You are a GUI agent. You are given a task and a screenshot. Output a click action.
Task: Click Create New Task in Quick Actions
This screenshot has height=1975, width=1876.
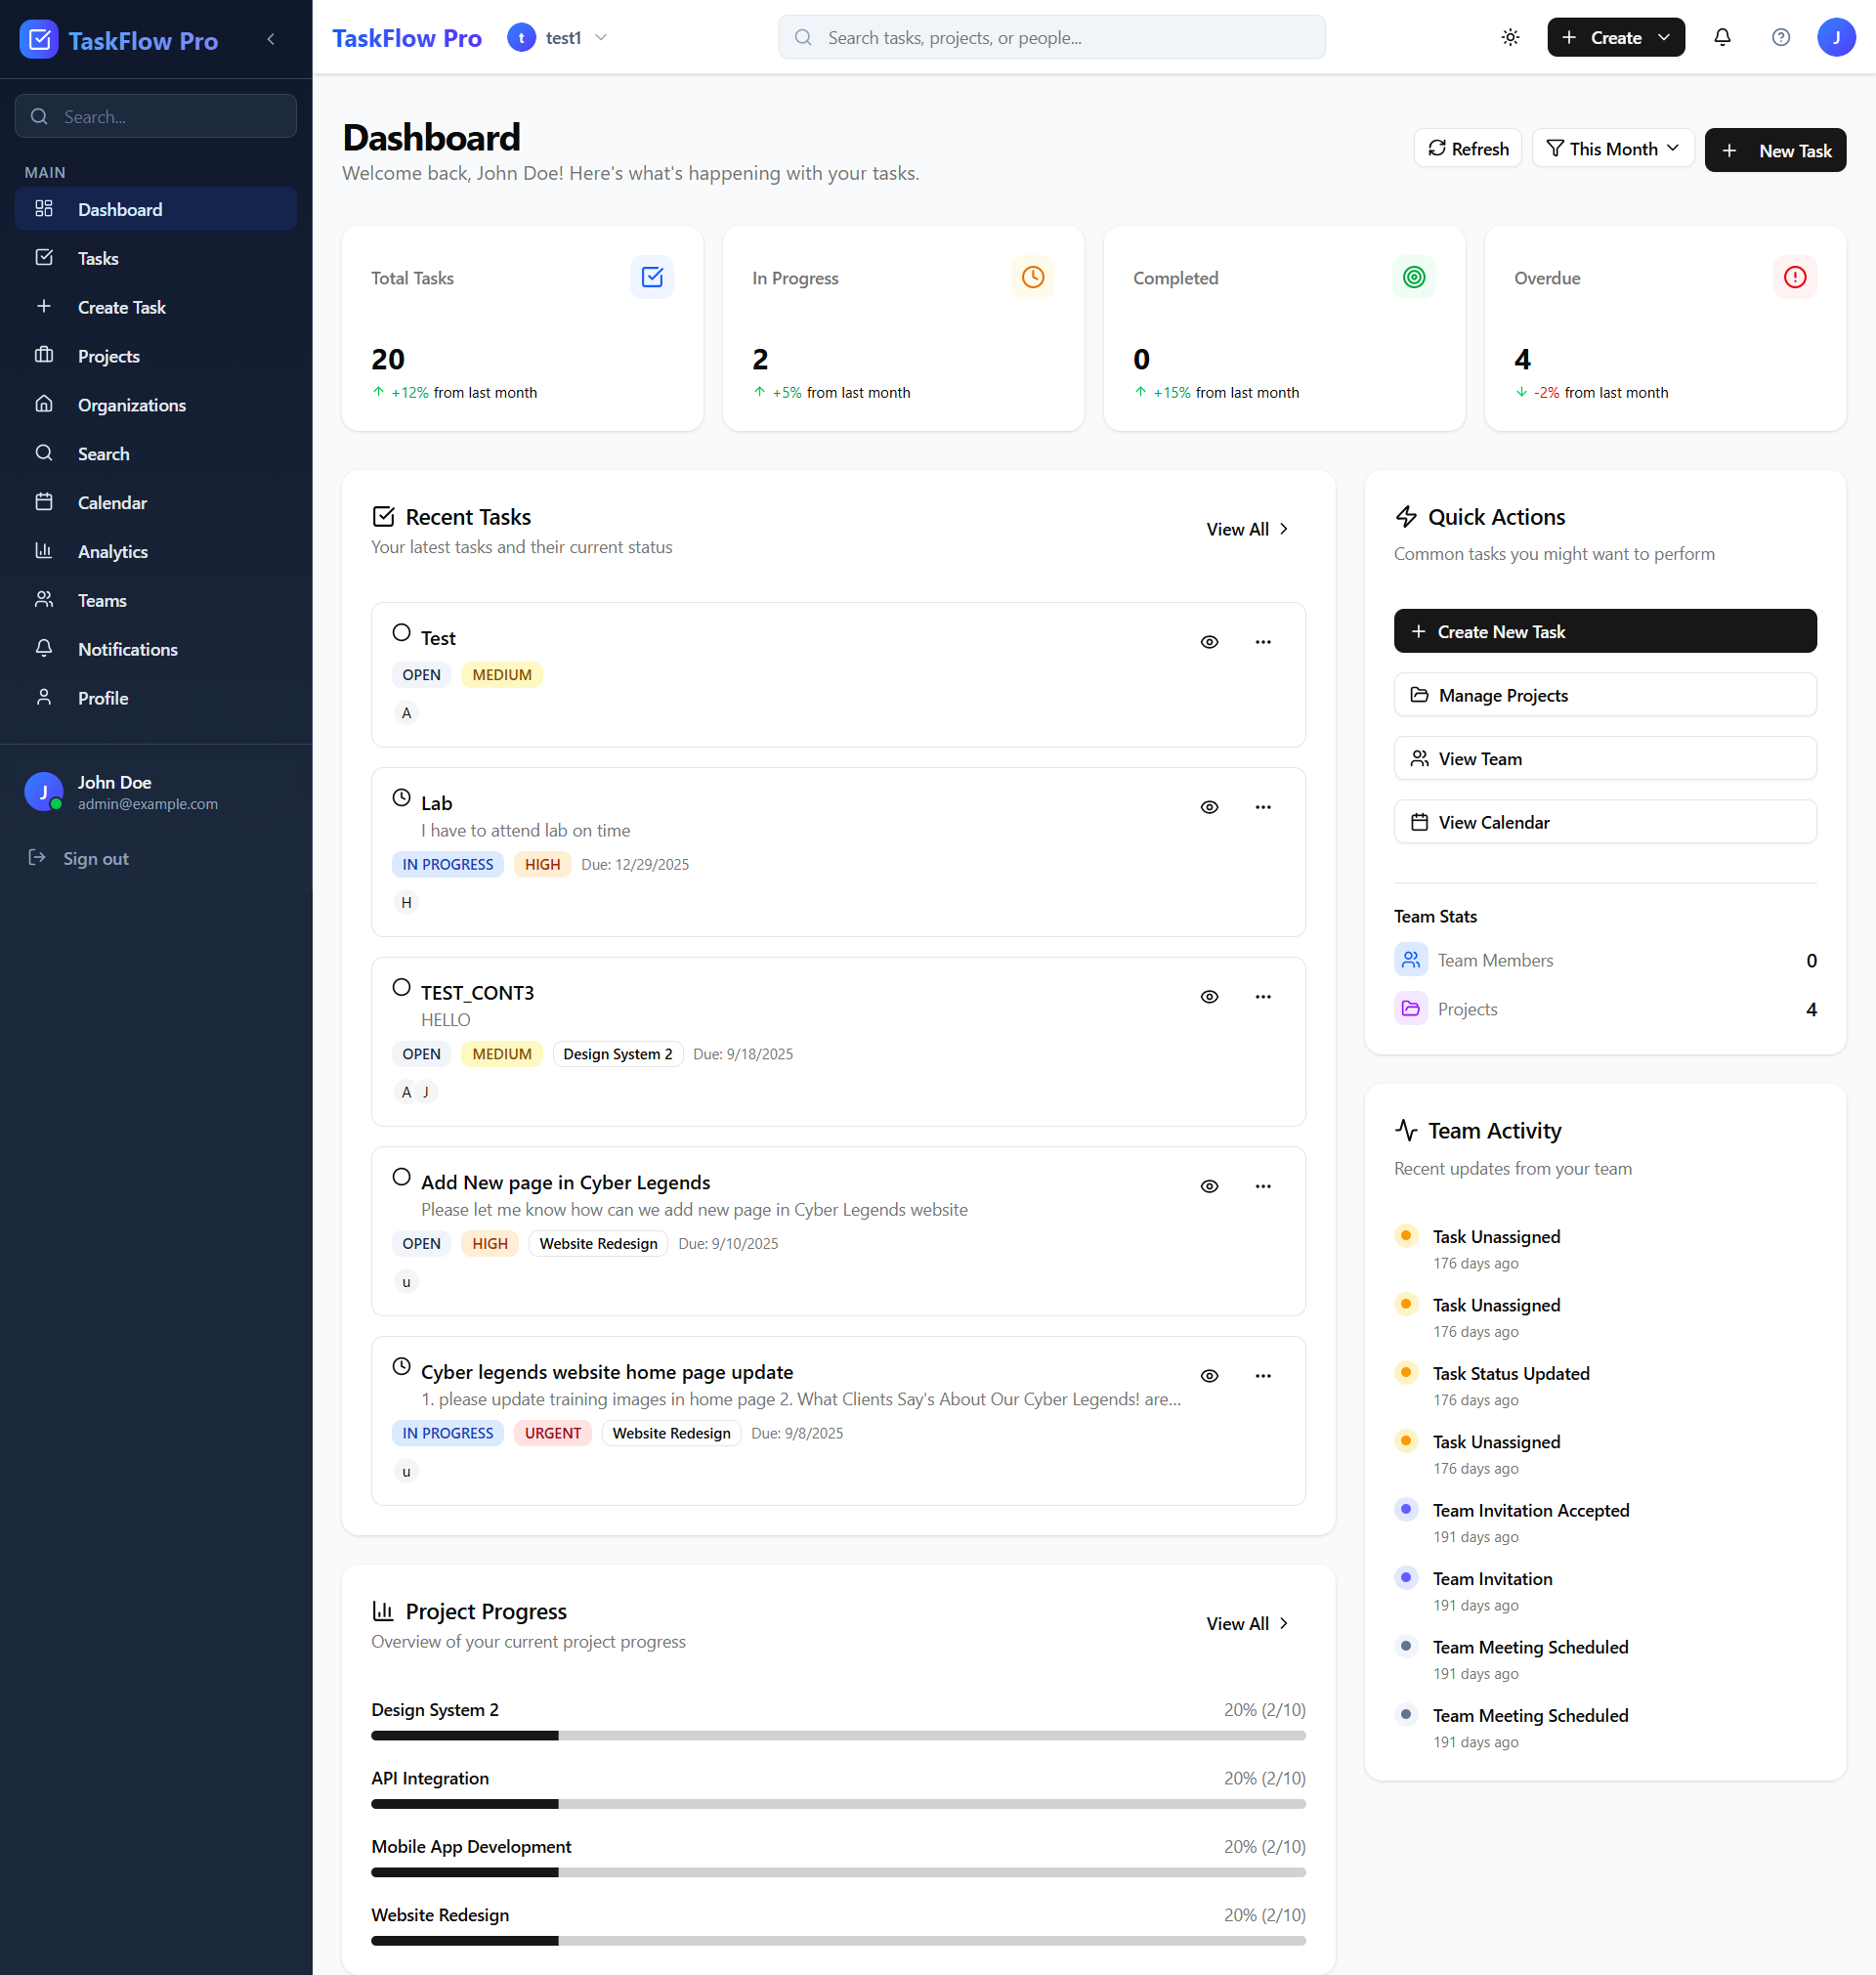tap(1604, 632)
